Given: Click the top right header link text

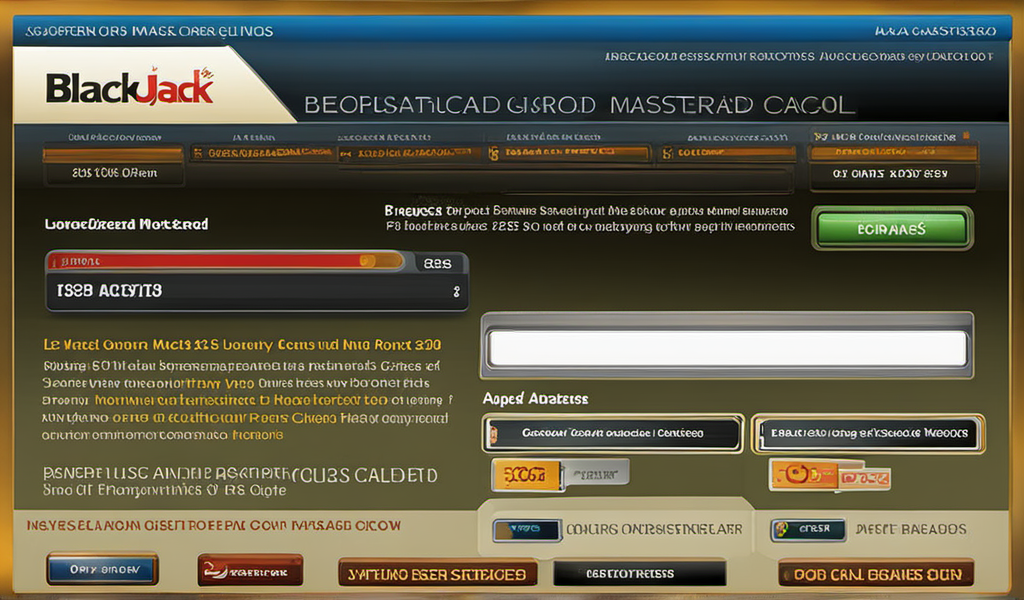Looking at the screenshot, I should point(934,31).
